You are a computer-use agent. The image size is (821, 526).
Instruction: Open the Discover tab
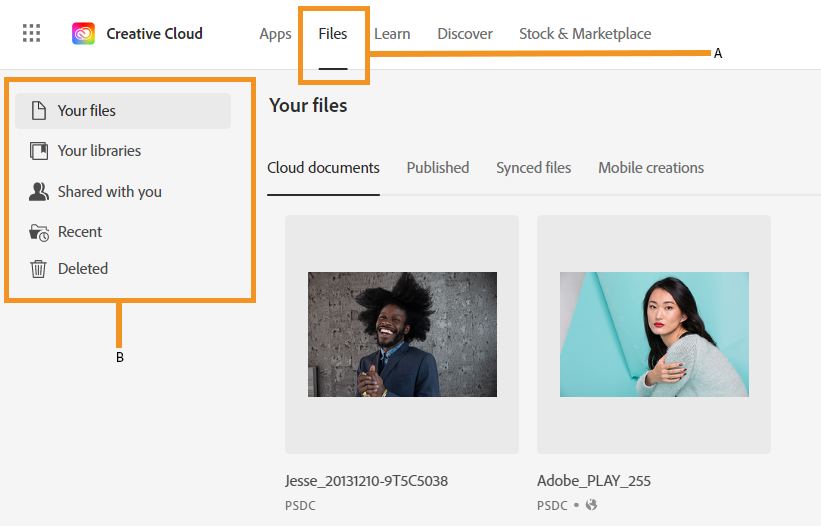point(465,34)
